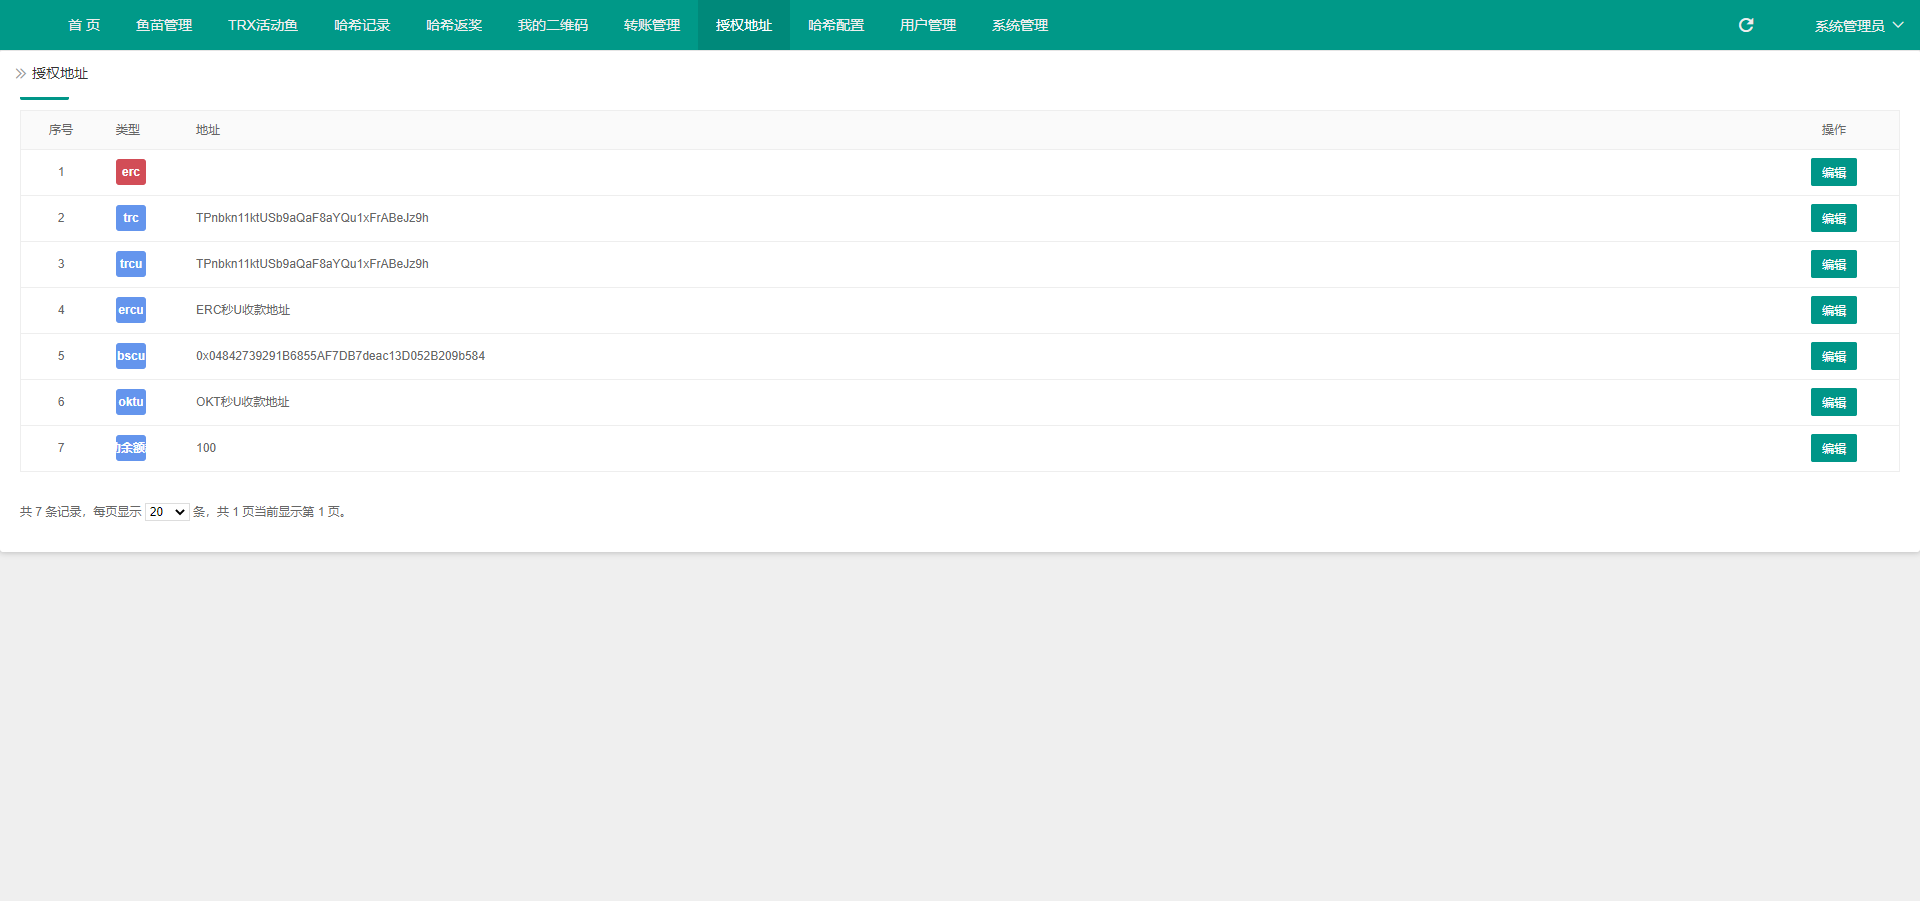Edit the trc row
Image resolution: width=1920 pixels, height=901 pixels.
pos(1833,218)
